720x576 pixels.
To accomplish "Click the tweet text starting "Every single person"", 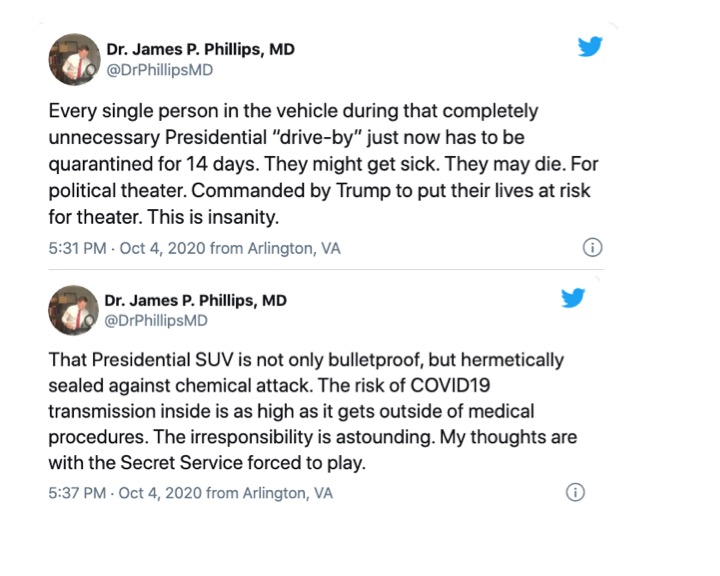I will click(319, 162).
